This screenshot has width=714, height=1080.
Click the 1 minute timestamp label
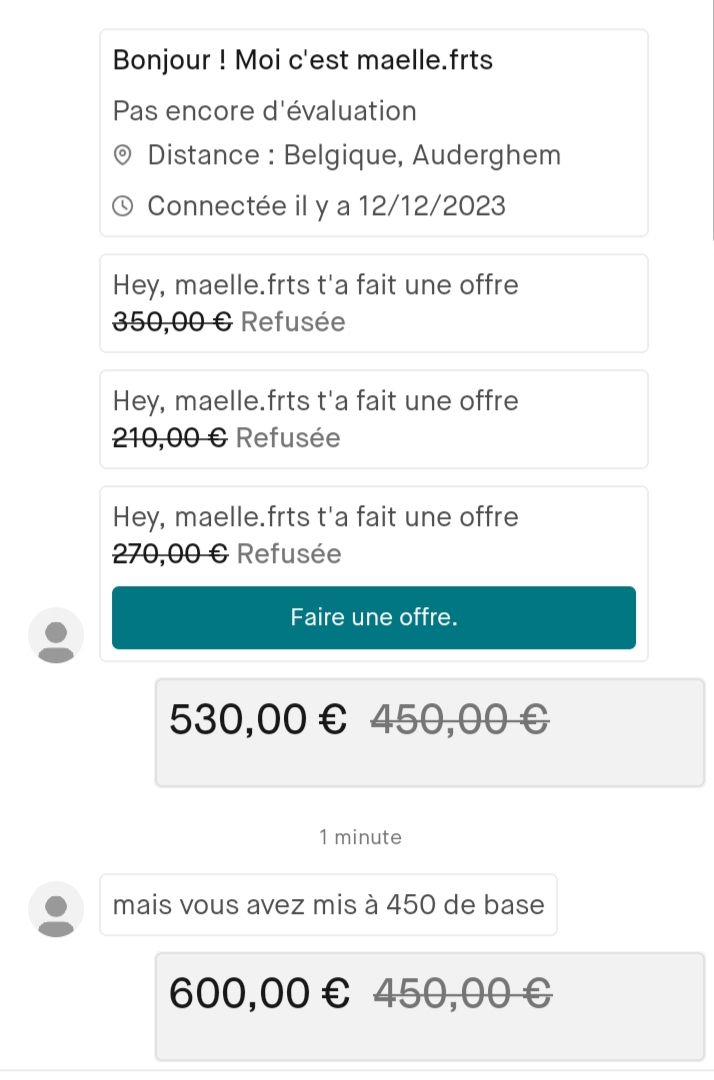[x=360, y=837]
